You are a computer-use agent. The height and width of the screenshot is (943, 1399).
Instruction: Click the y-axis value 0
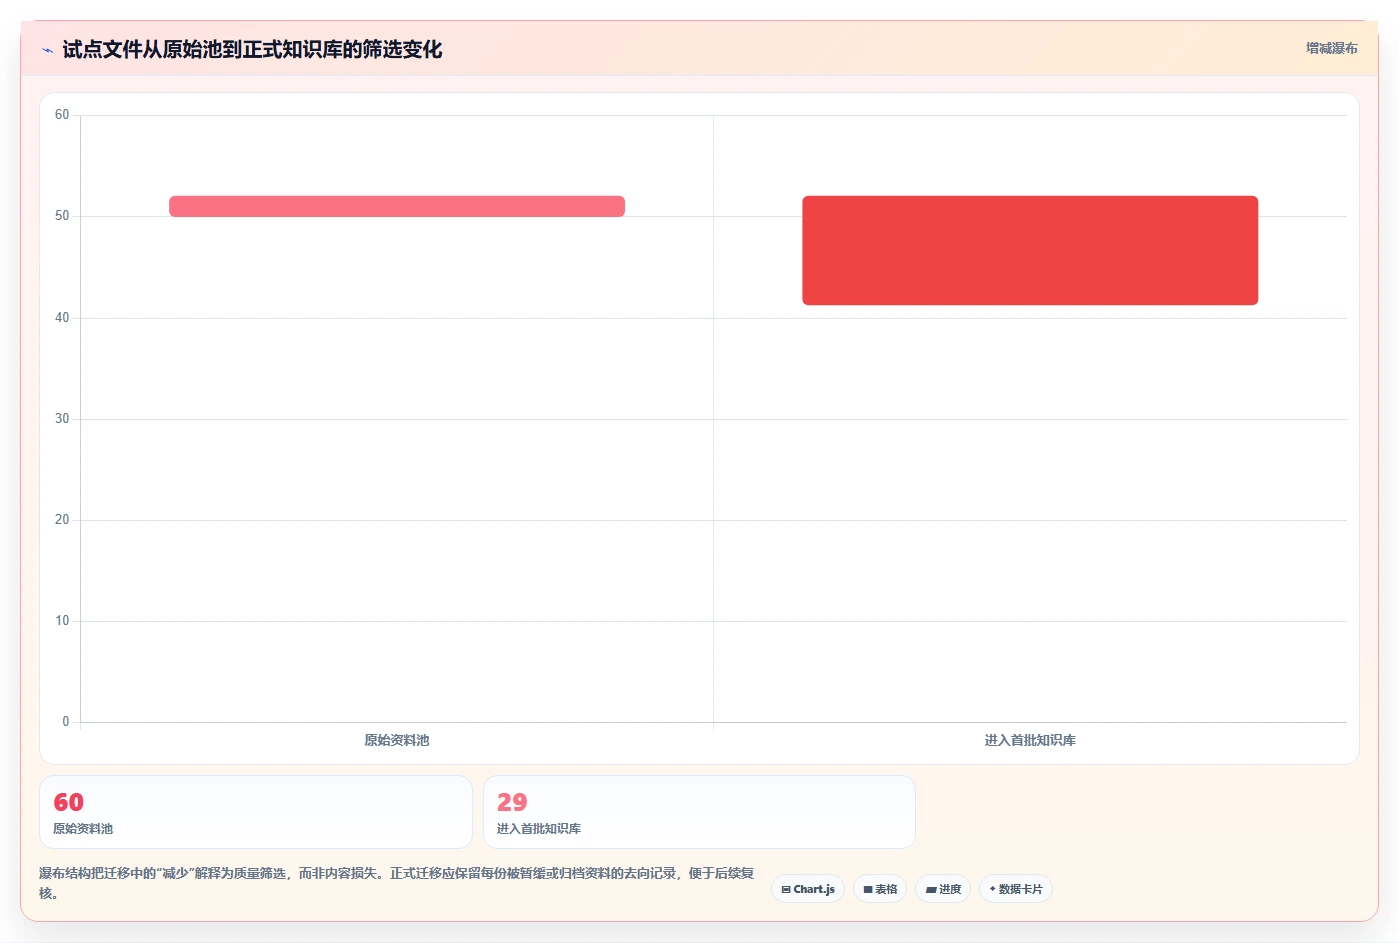pos(66,722)
